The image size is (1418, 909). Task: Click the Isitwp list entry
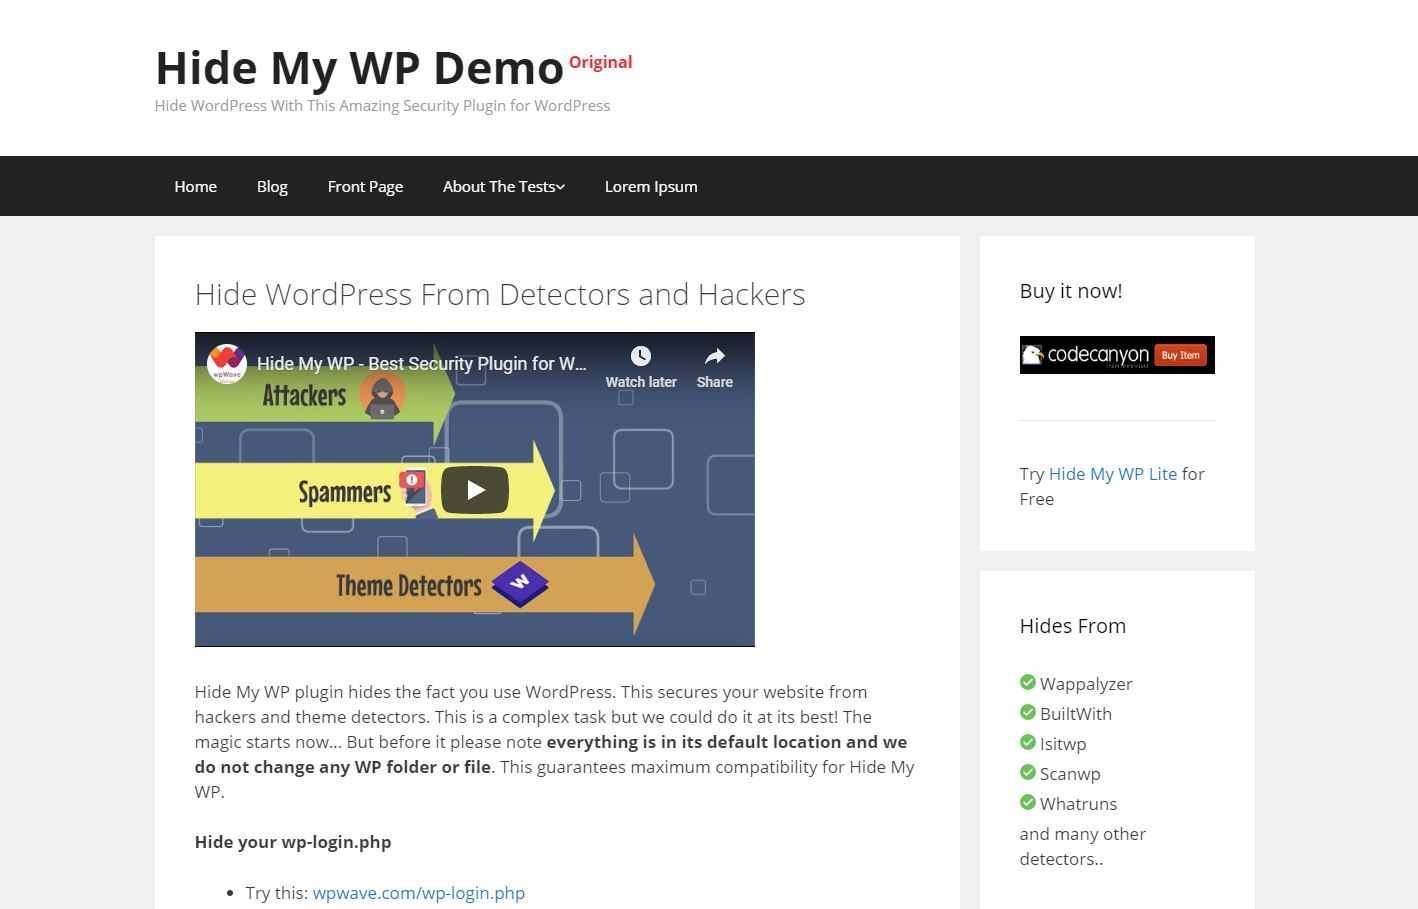1063,744
